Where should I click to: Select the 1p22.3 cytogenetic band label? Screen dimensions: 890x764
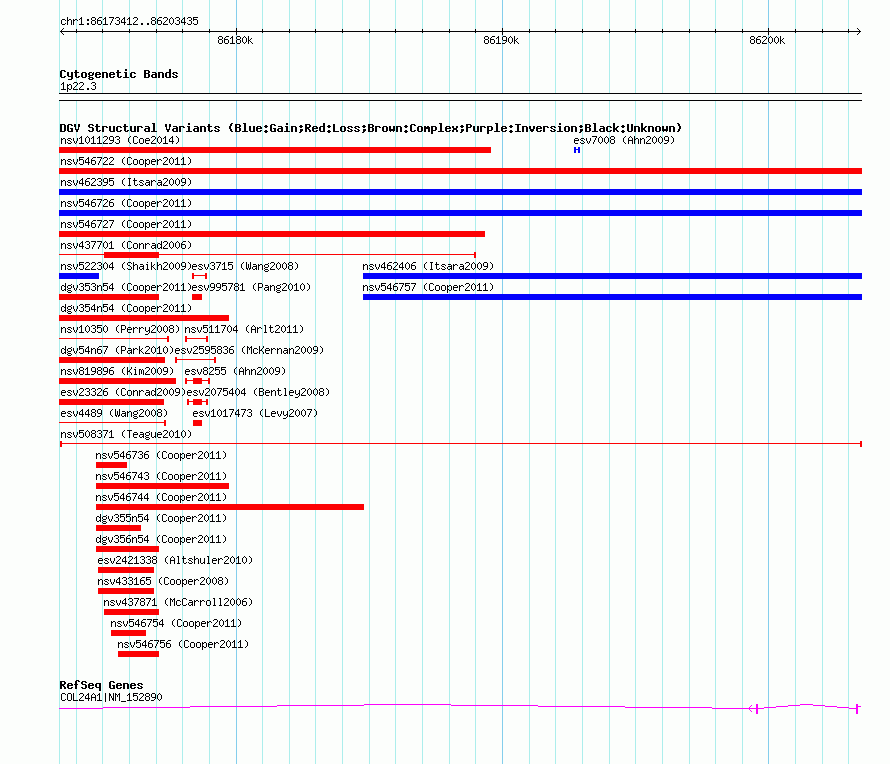78,86
